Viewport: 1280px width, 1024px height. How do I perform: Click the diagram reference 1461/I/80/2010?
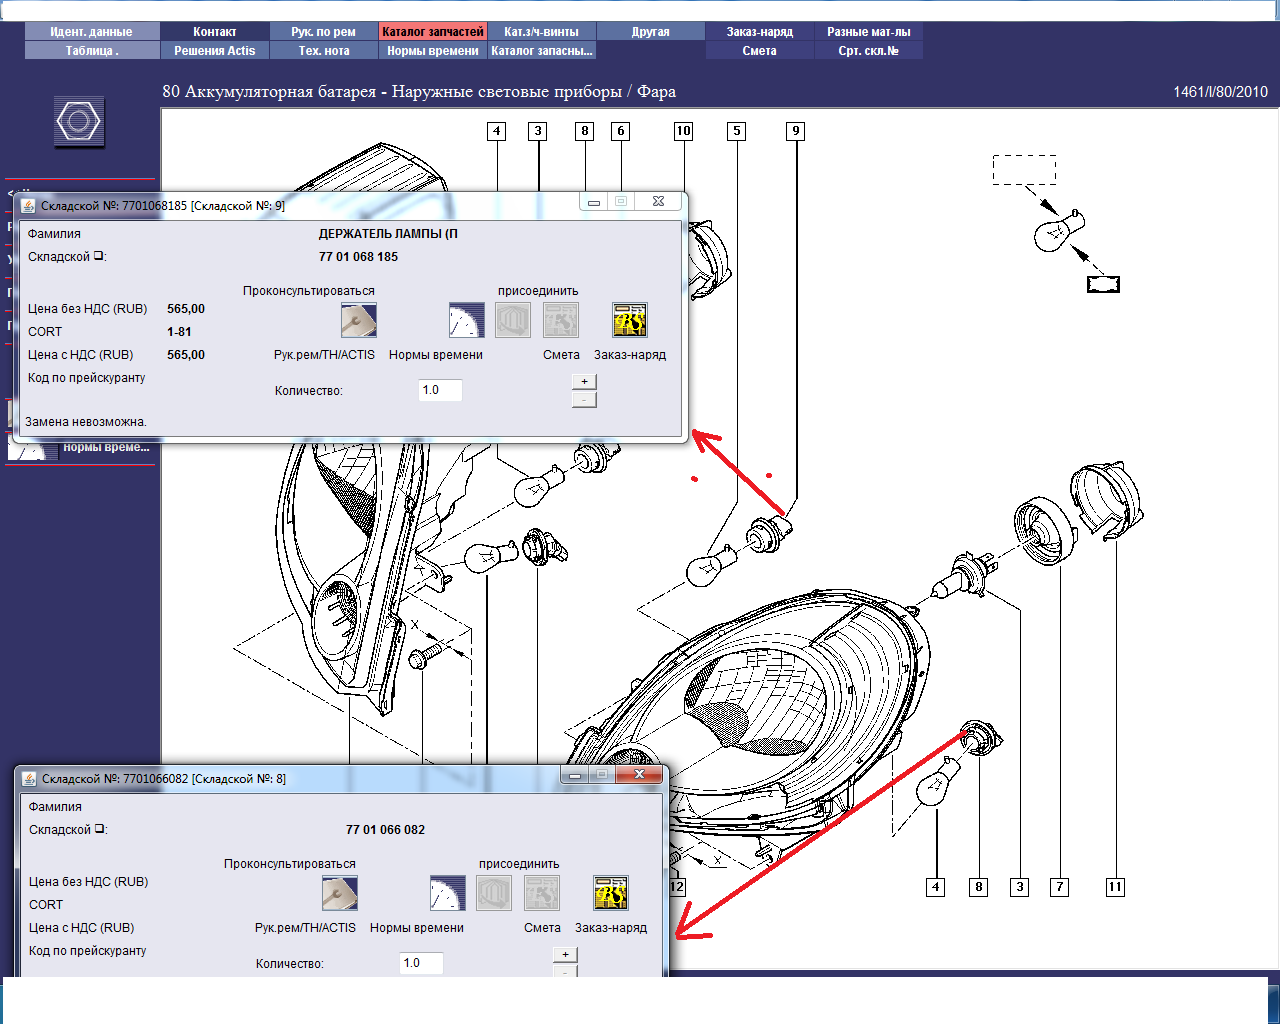tap(1220, 92)
